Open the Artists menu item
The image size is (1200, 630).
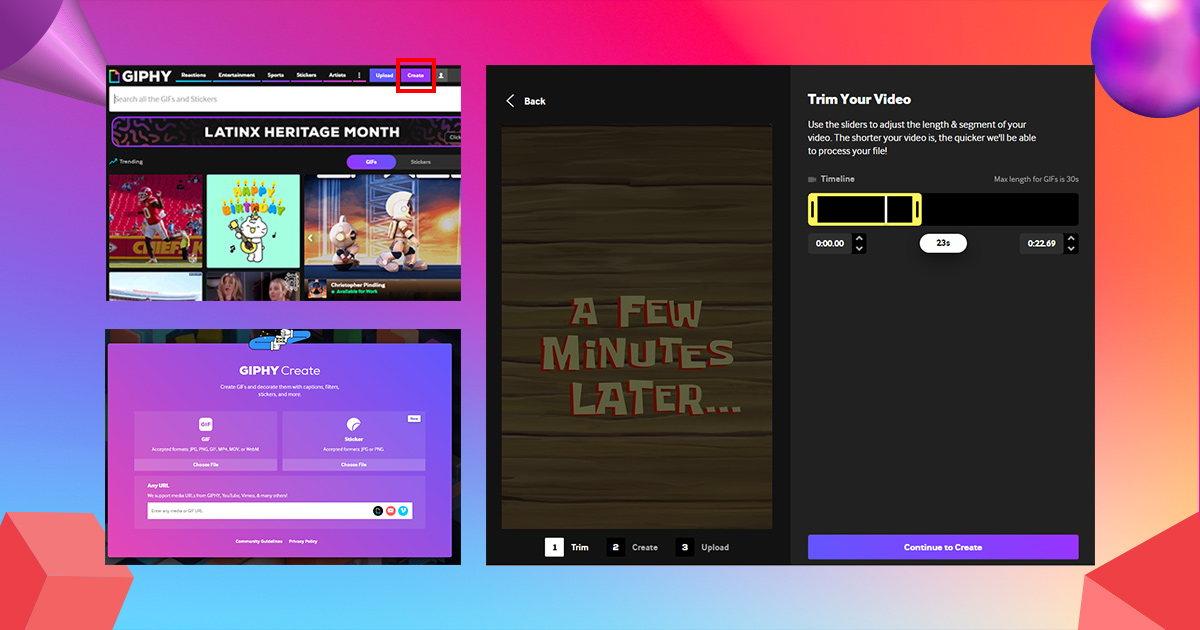[x=337, y=75]
